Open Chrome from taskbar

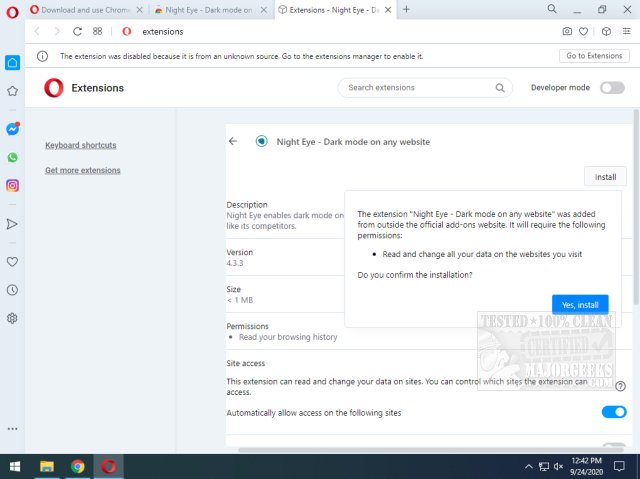click(78, 466)
